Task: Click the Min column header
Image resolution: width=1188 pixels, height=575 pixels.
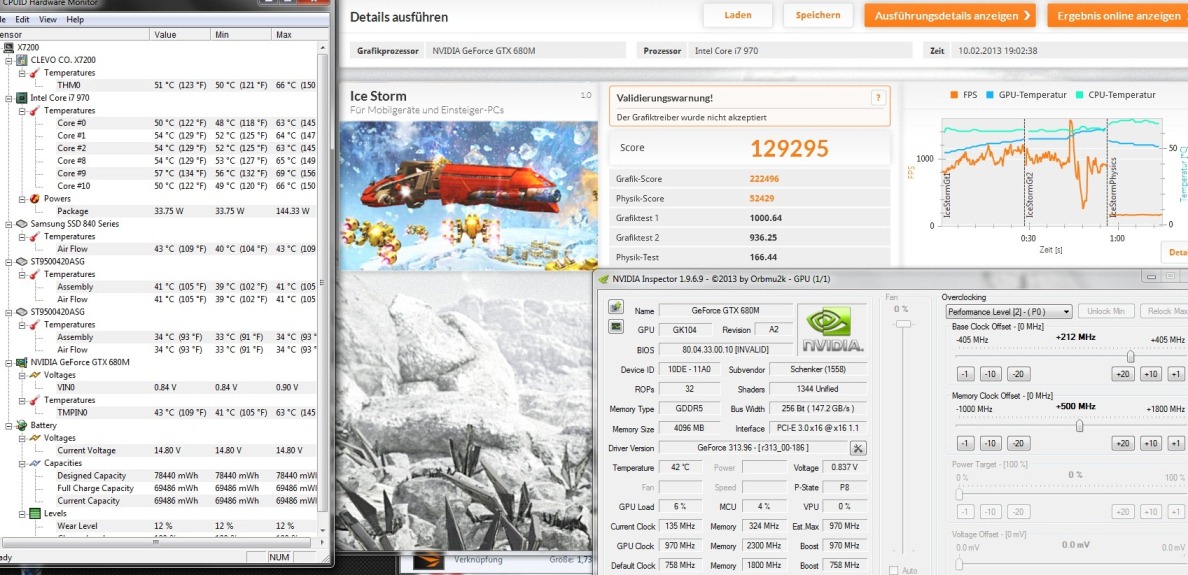Action: [x=242, y=35]
